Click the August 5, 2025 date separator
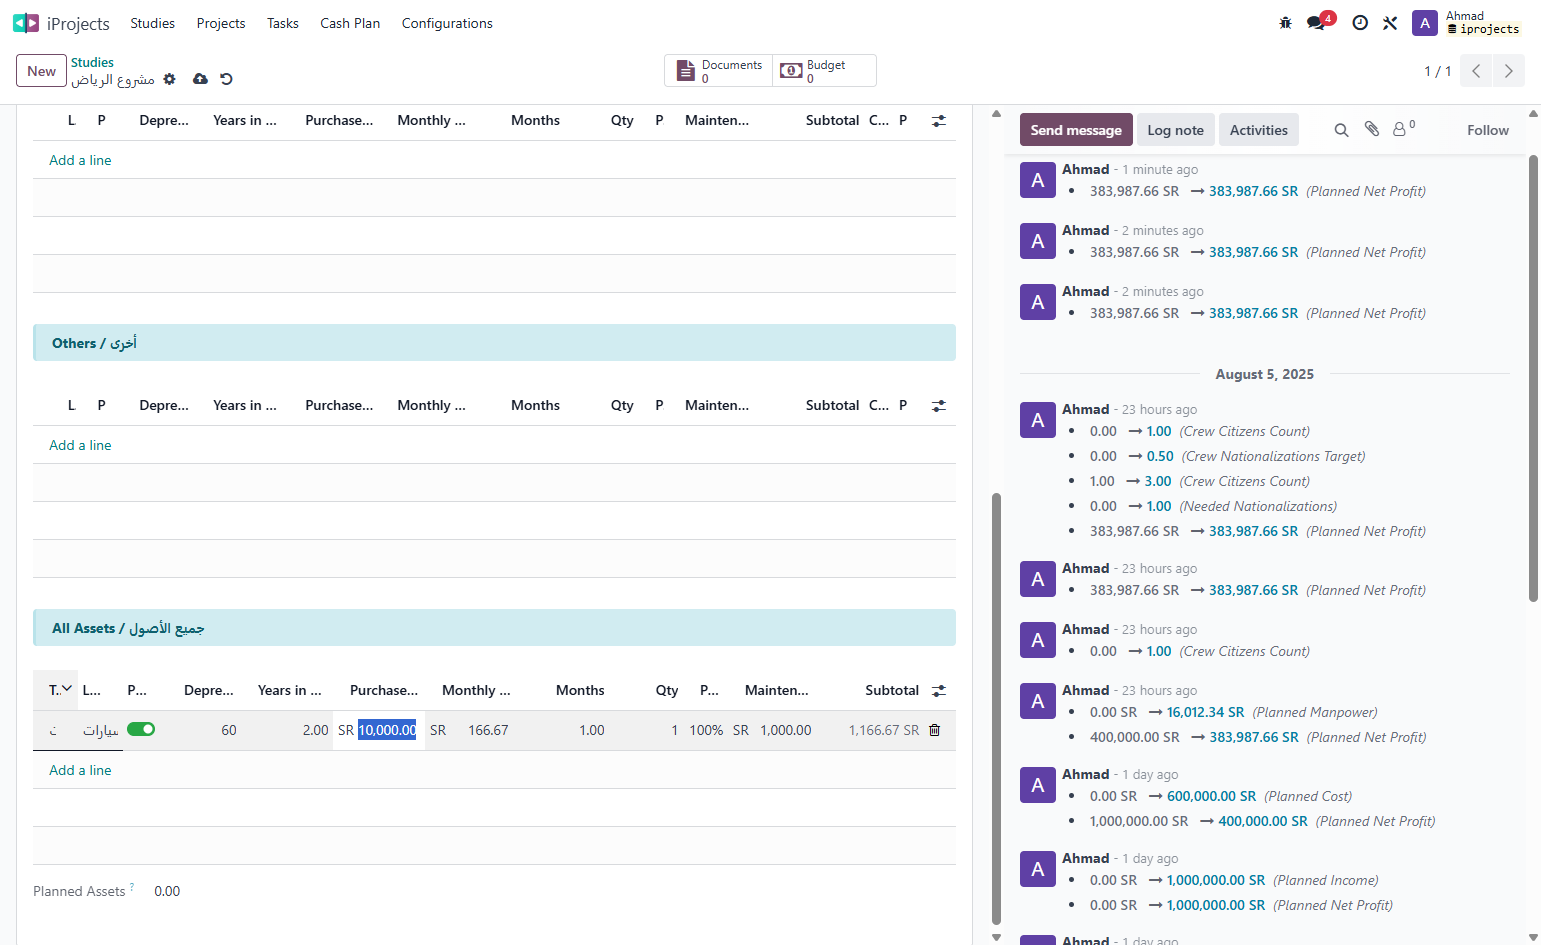1541x945 pixels. pos(1264,374)
